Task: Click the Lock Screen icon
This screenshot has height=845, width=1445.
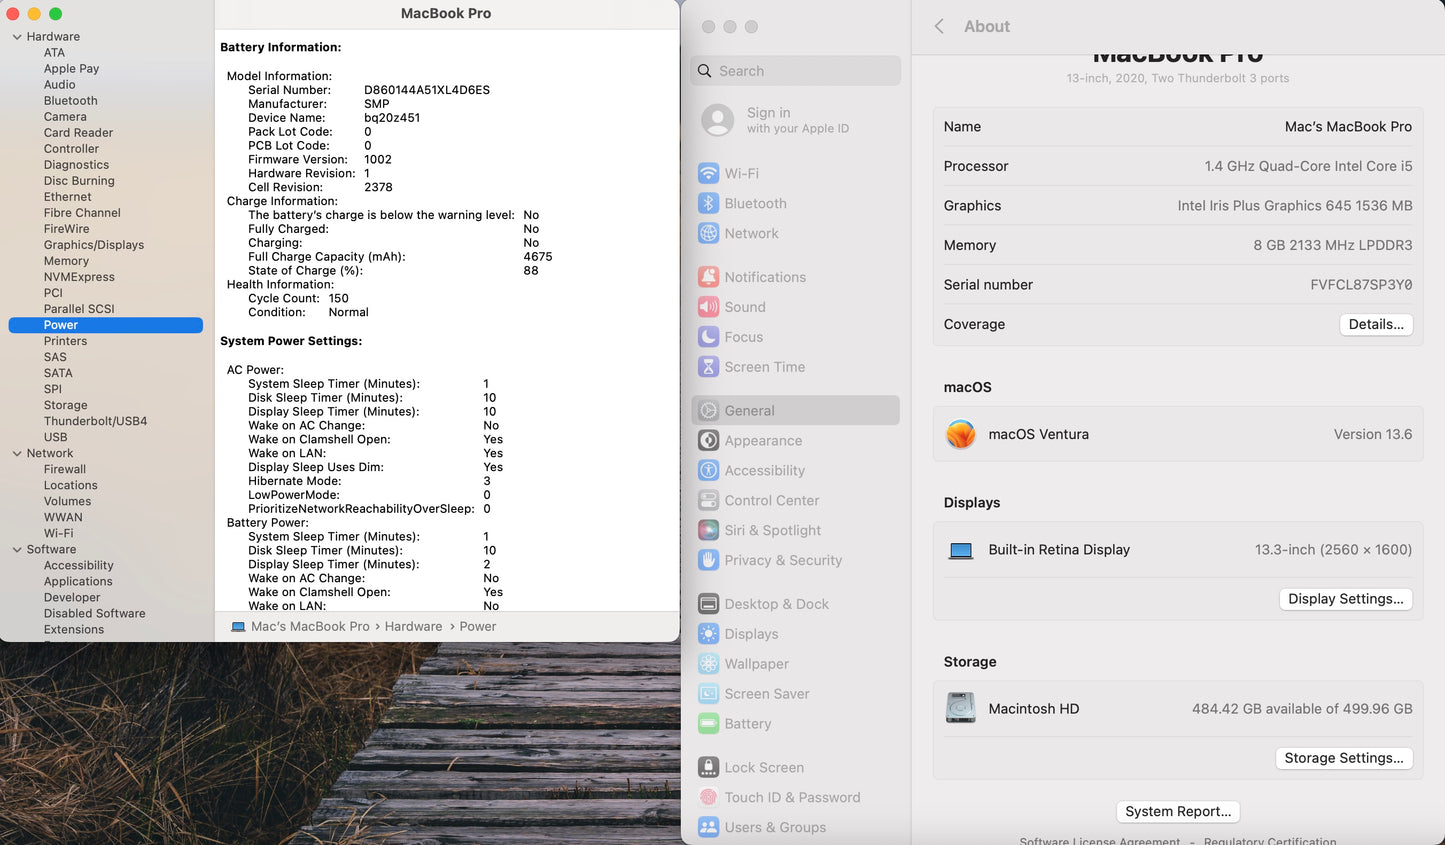Action: pyautogui.click(x=708, y=767)
